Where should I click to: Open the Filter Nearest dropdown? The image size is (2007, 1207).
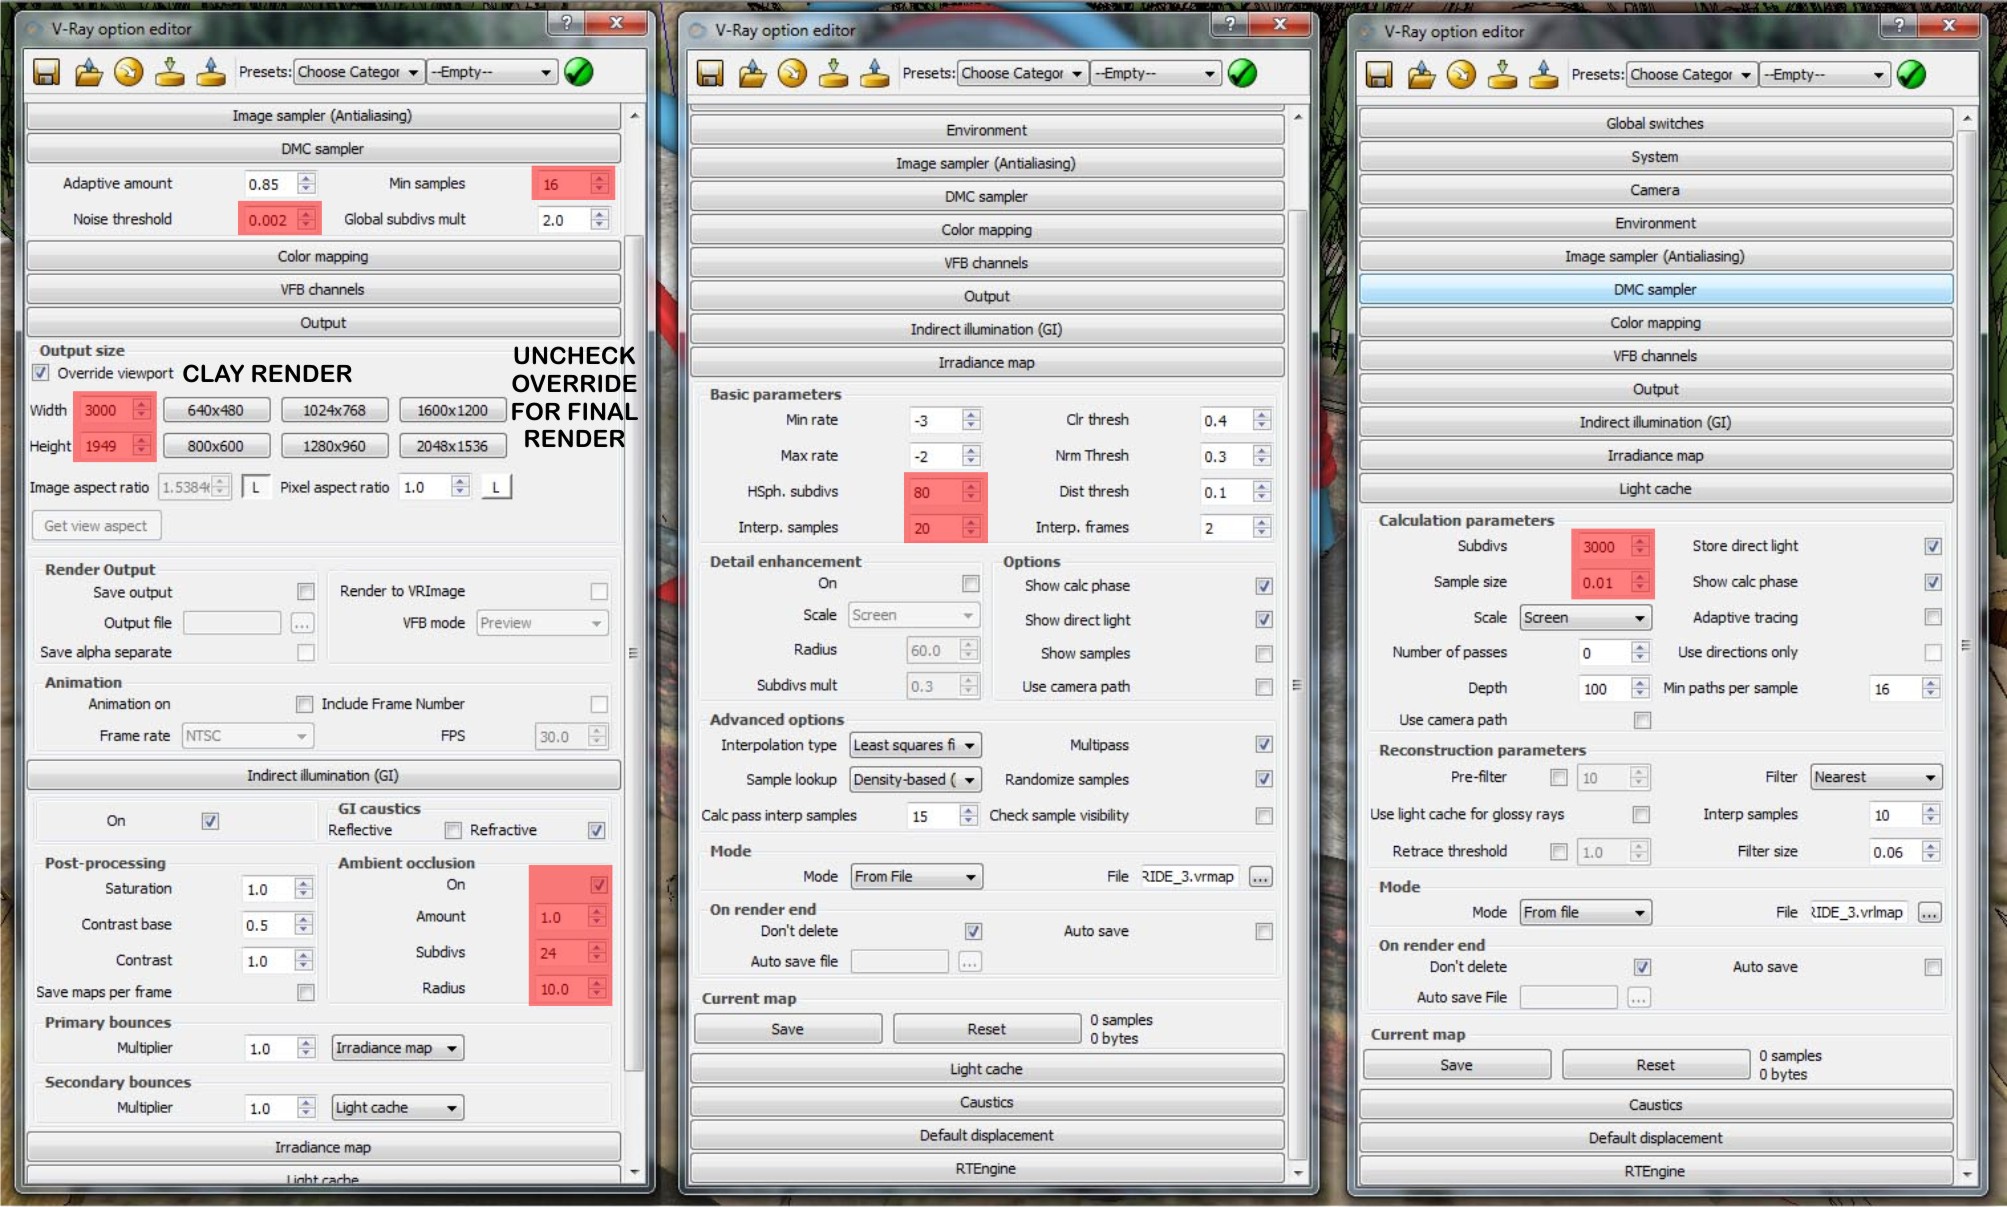click(x=1876, y=777)
